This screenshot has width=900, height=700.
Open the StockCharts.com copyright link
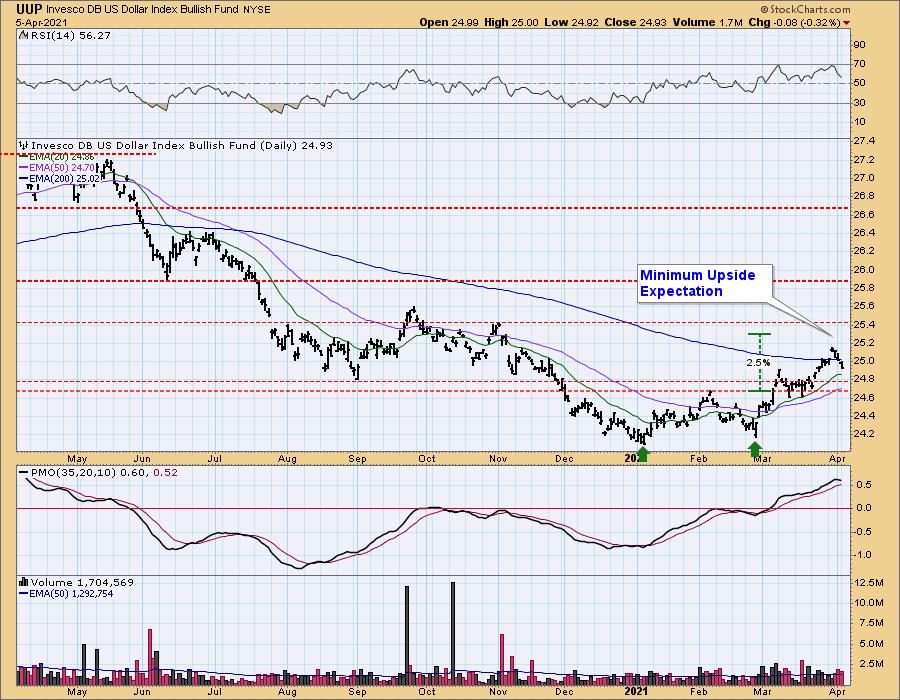tap(805, 9)
